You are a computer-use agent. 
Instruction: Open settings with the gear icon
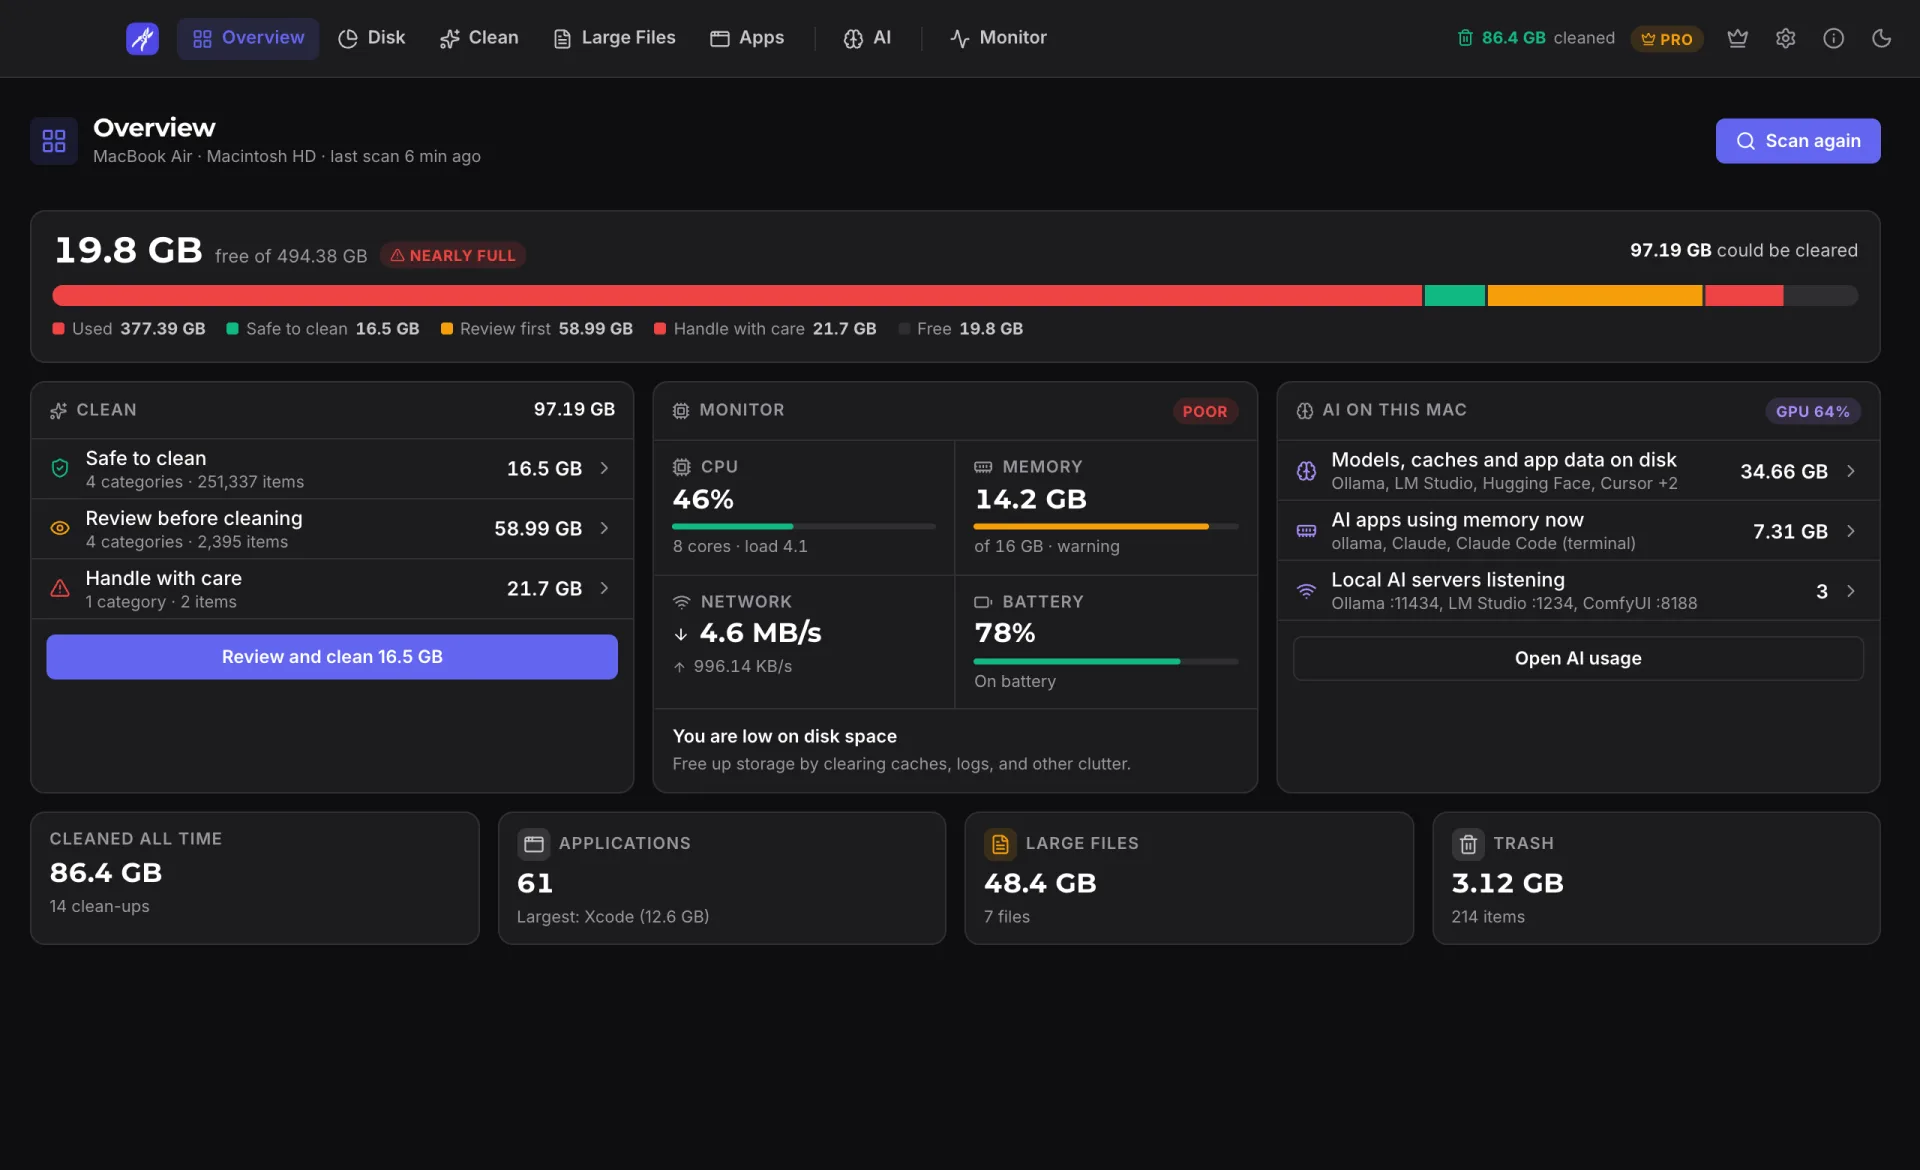[x=1786, y=38]
